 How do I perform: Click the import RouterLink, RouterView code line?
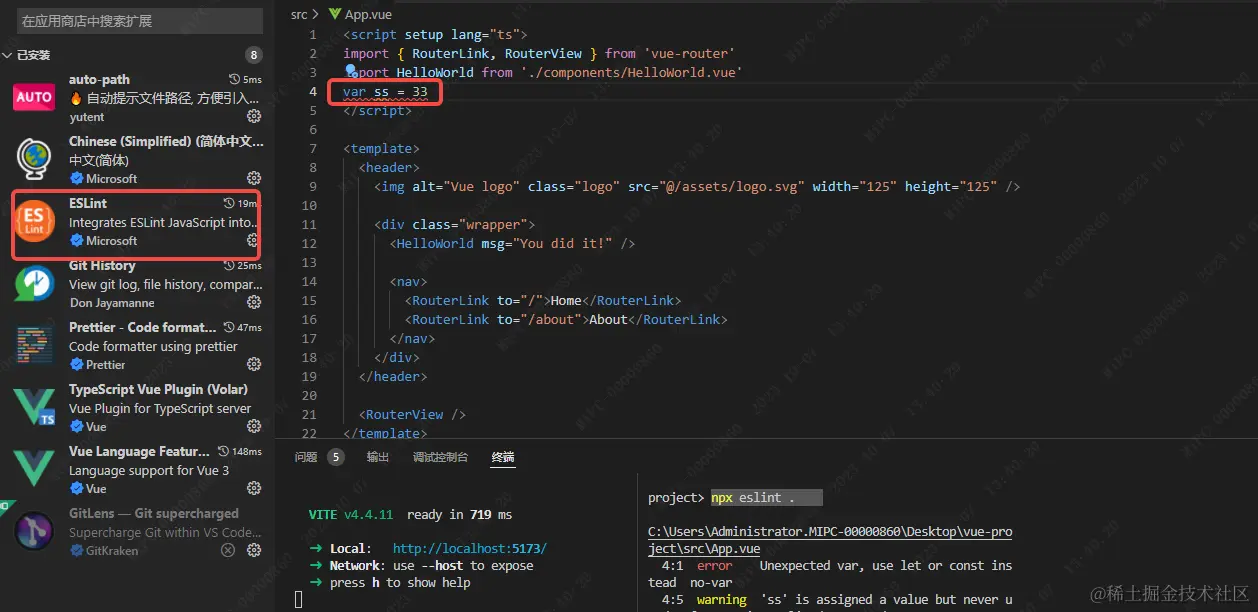point(539,53)
